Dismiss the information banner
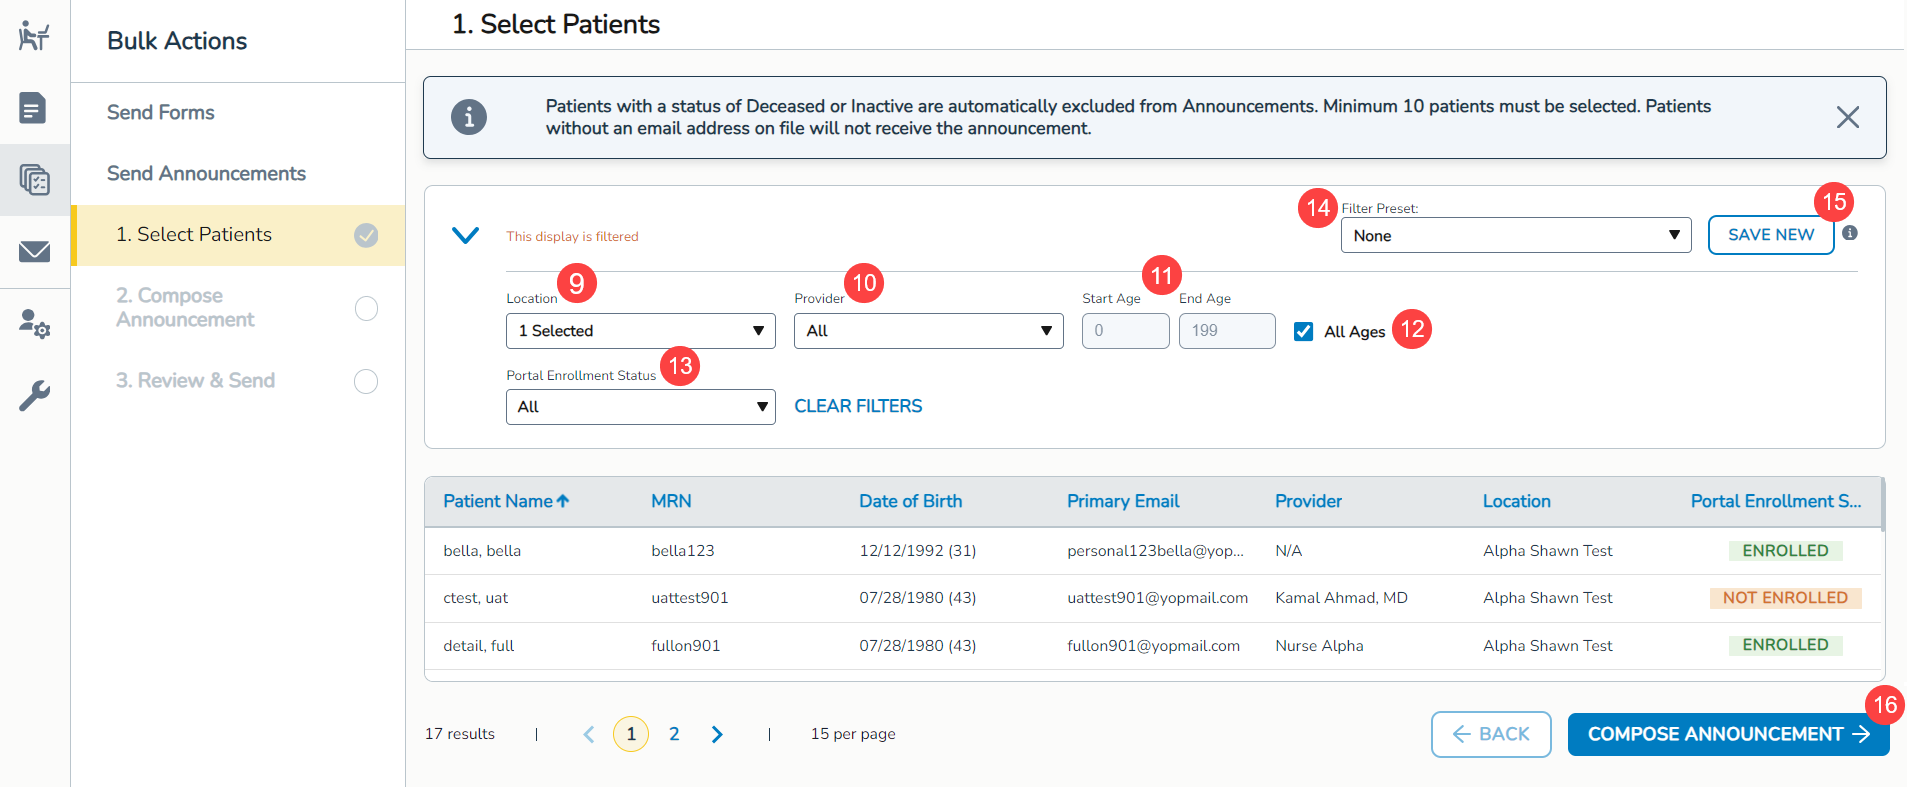This screenshot has width=1907, height=787. [1847, 117]
